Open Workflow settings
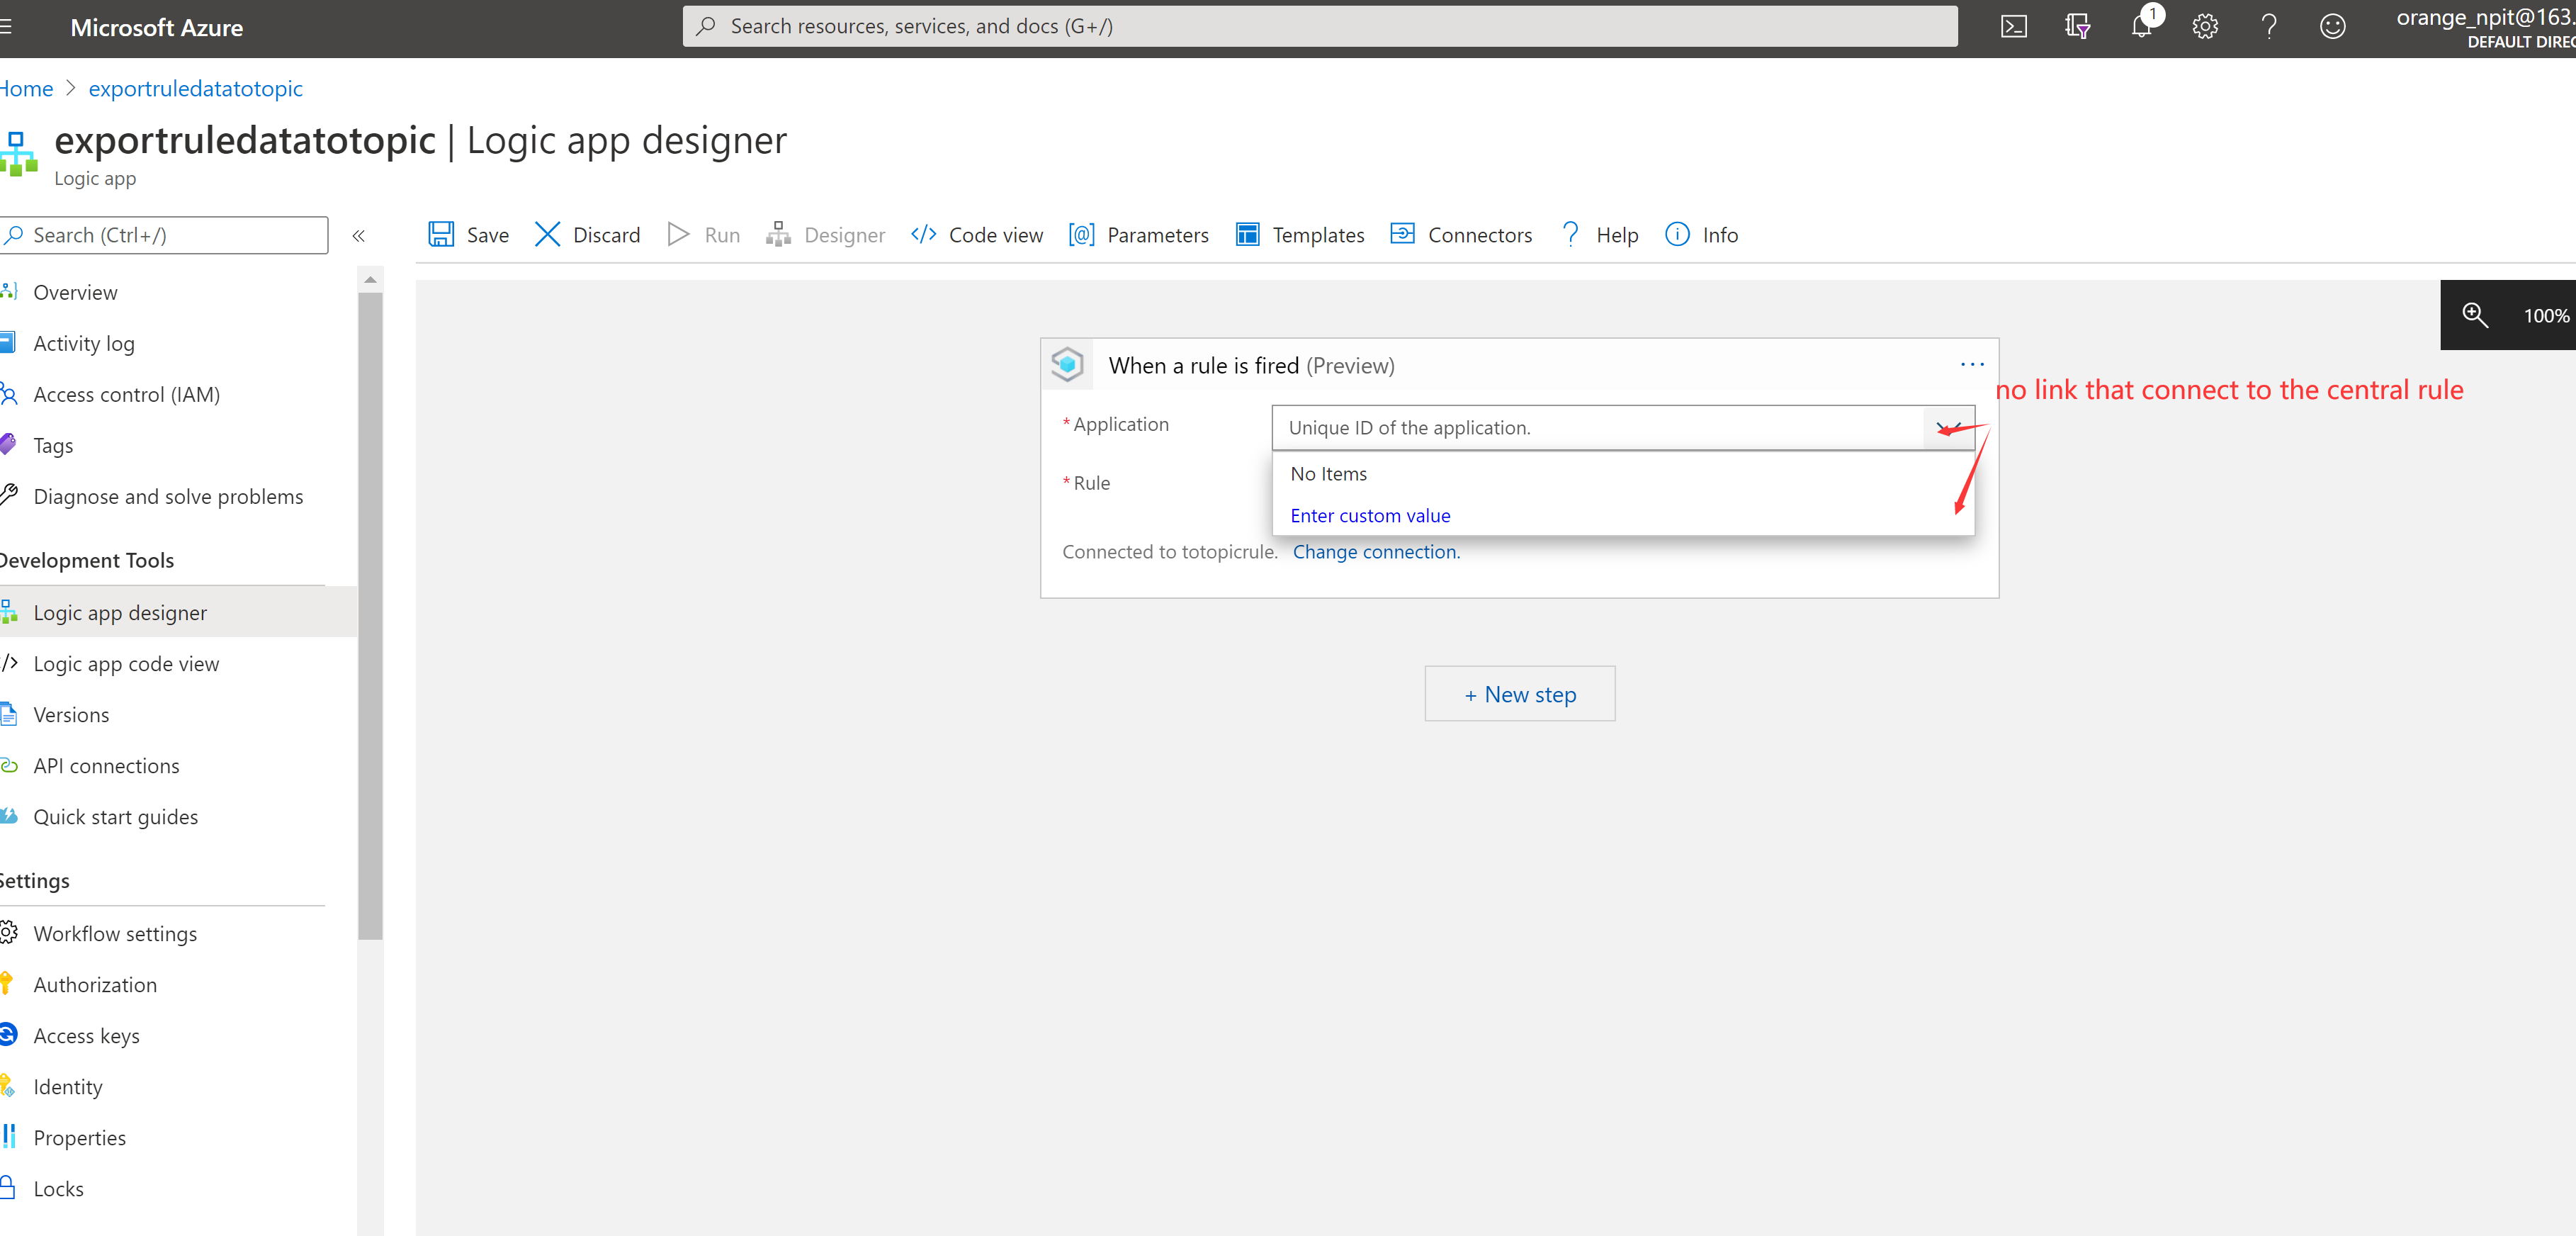 pyautogui.click(x=114, y=933)
